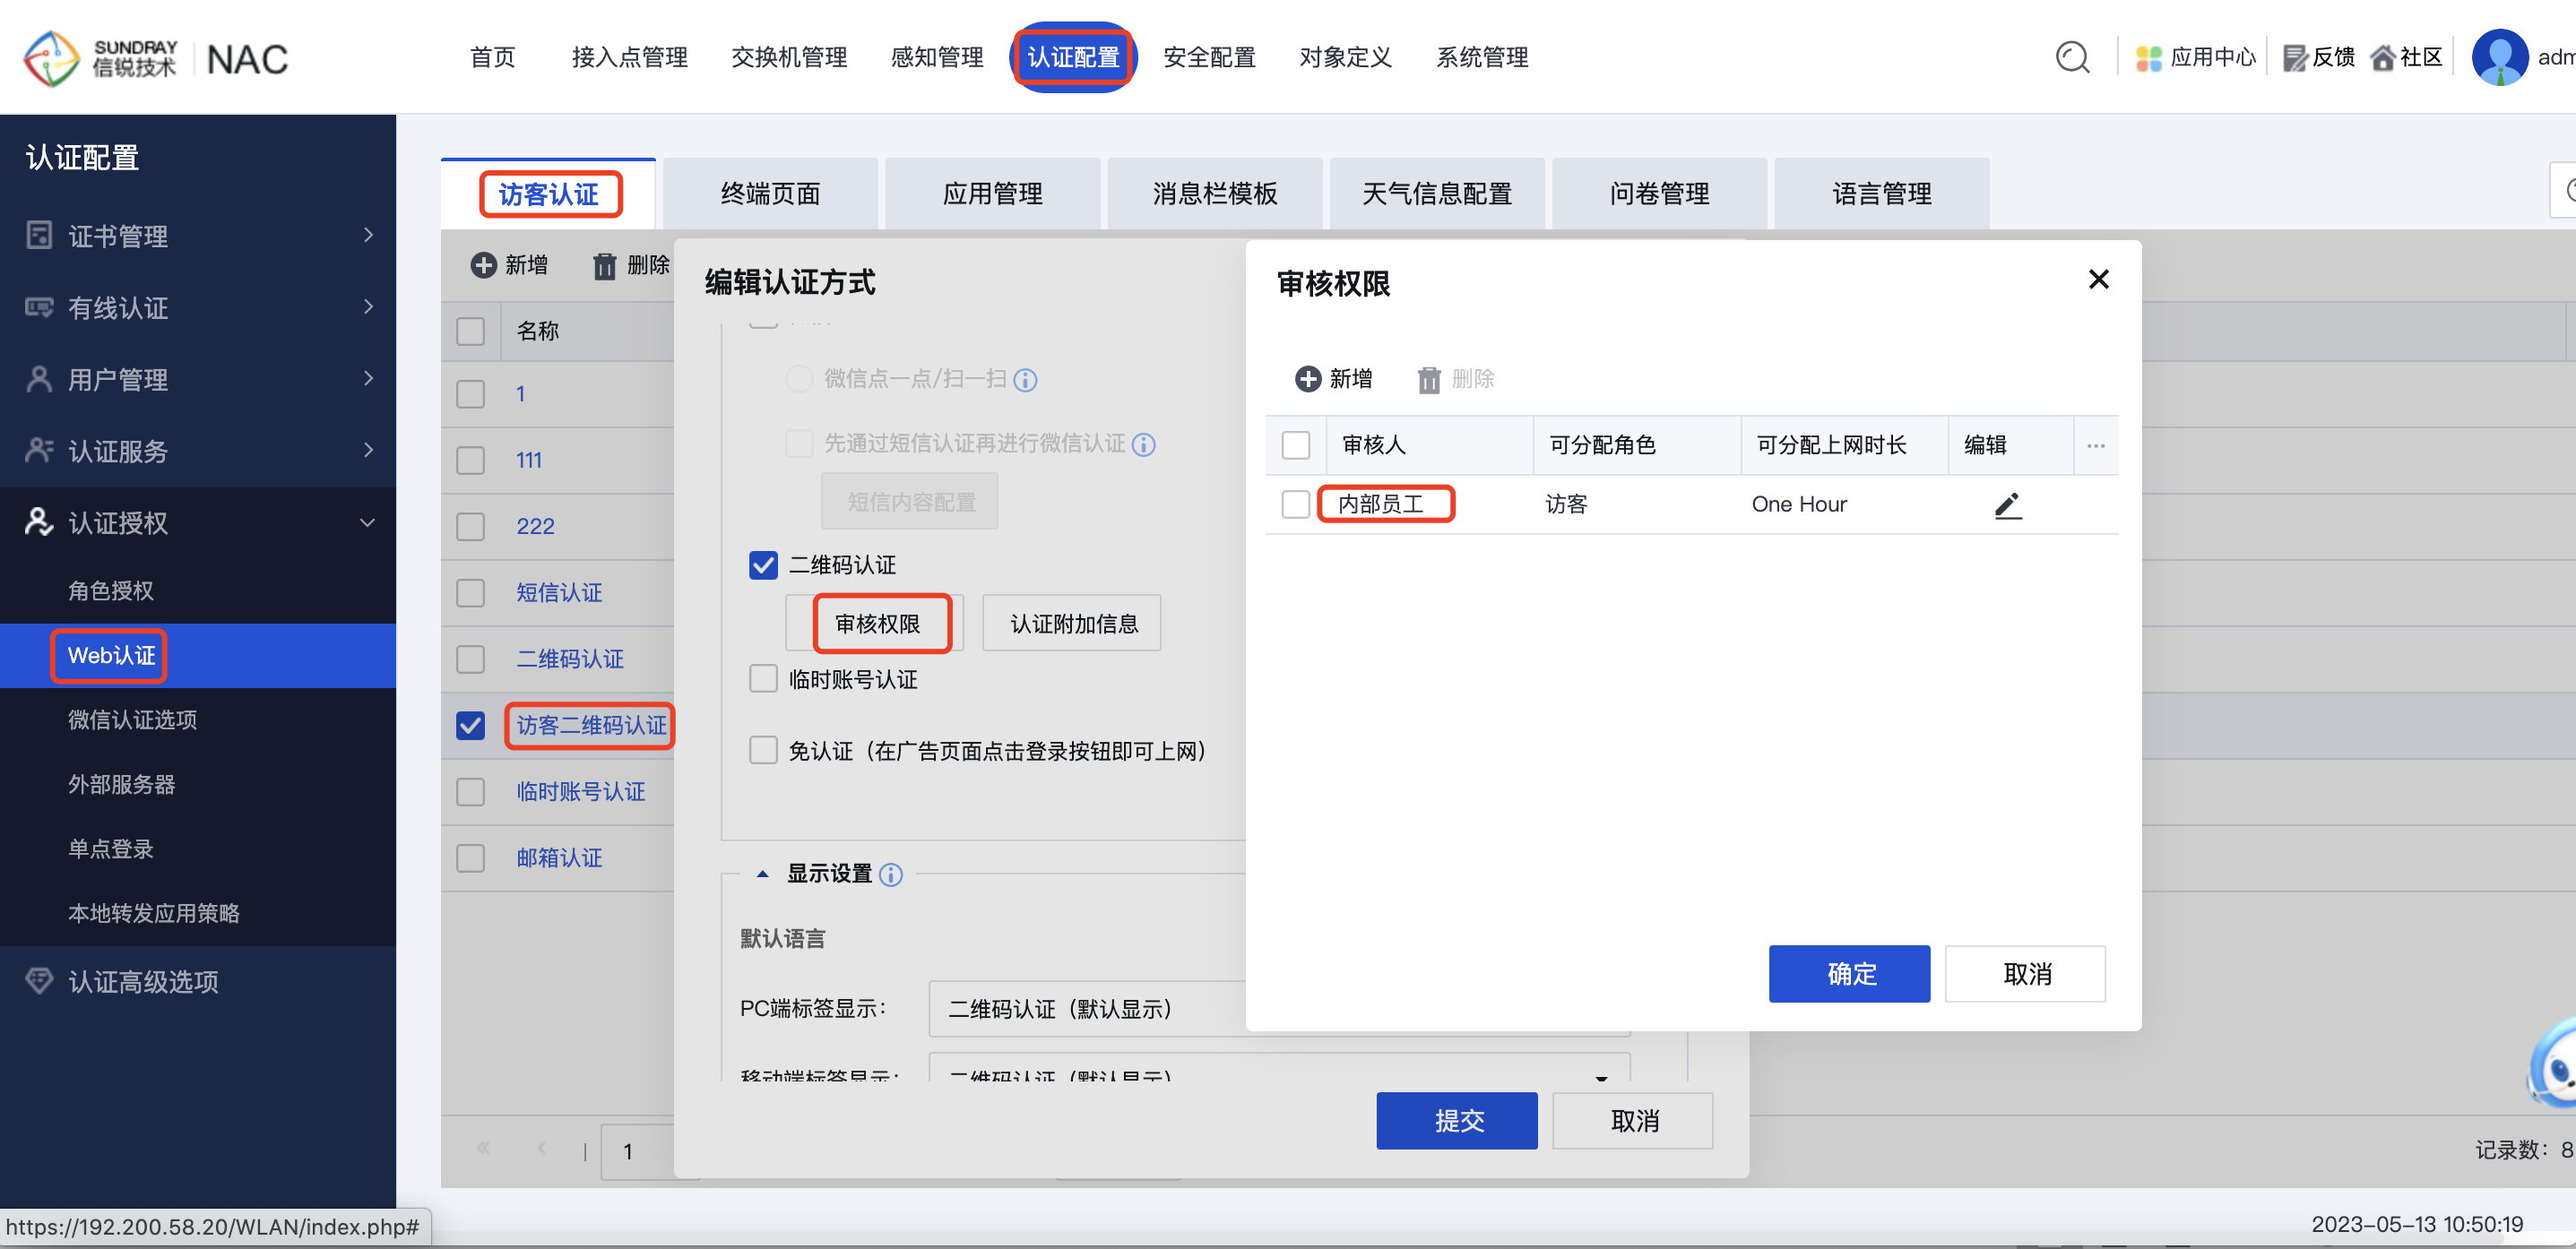This screenshot has height=1249, width=2576.
Task: Click the 审核权限 button
Action: (876, 624)
